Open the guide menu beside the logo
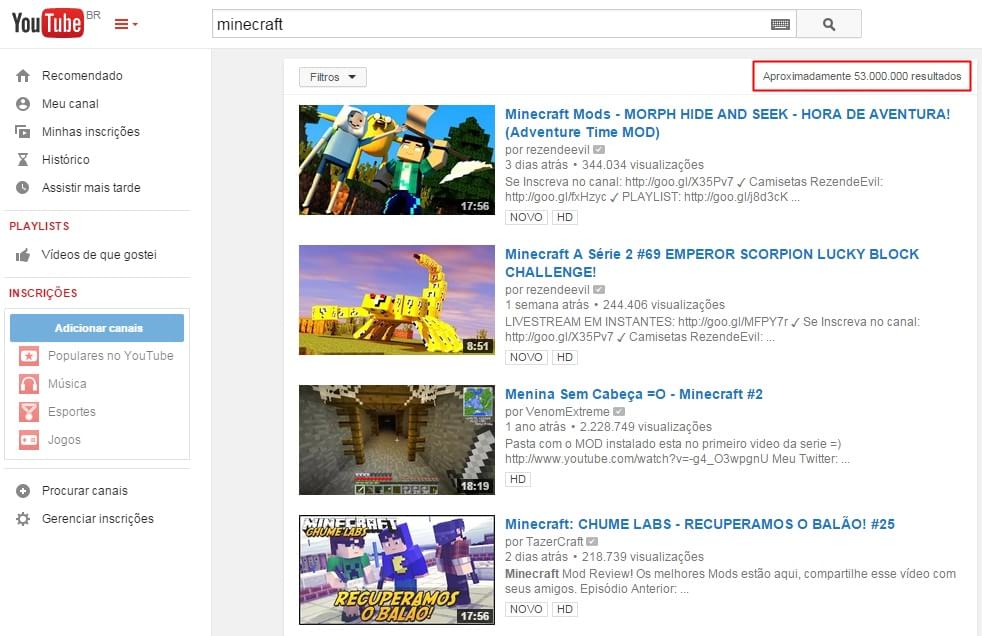This screenshot has height=636, width=982. [x=126, y=24]
